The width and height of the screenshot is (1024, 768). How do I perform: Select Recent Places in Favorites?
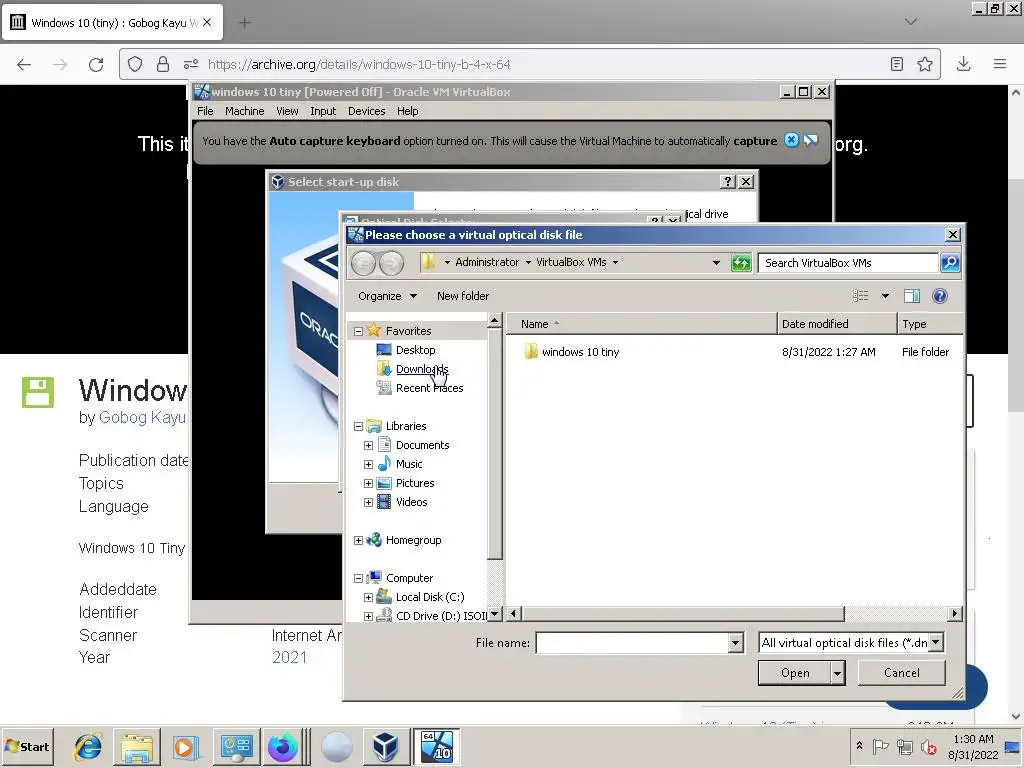click(429, 388)
